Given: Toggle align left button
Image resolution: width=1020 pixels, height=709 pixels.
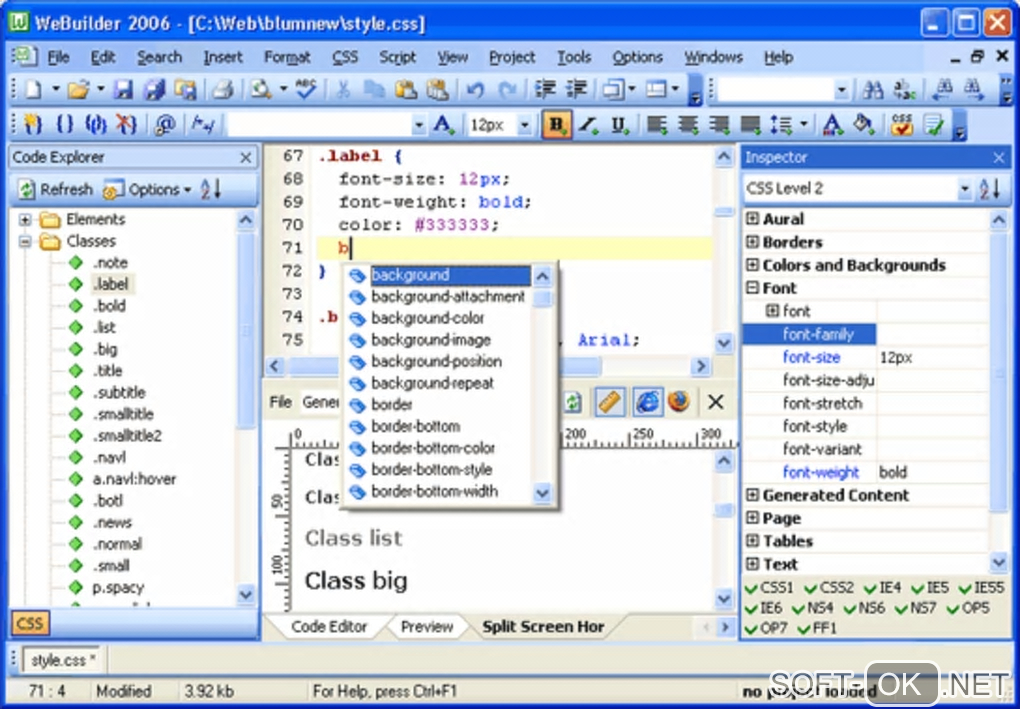Looking at the screenshot, I should (657, 124).
